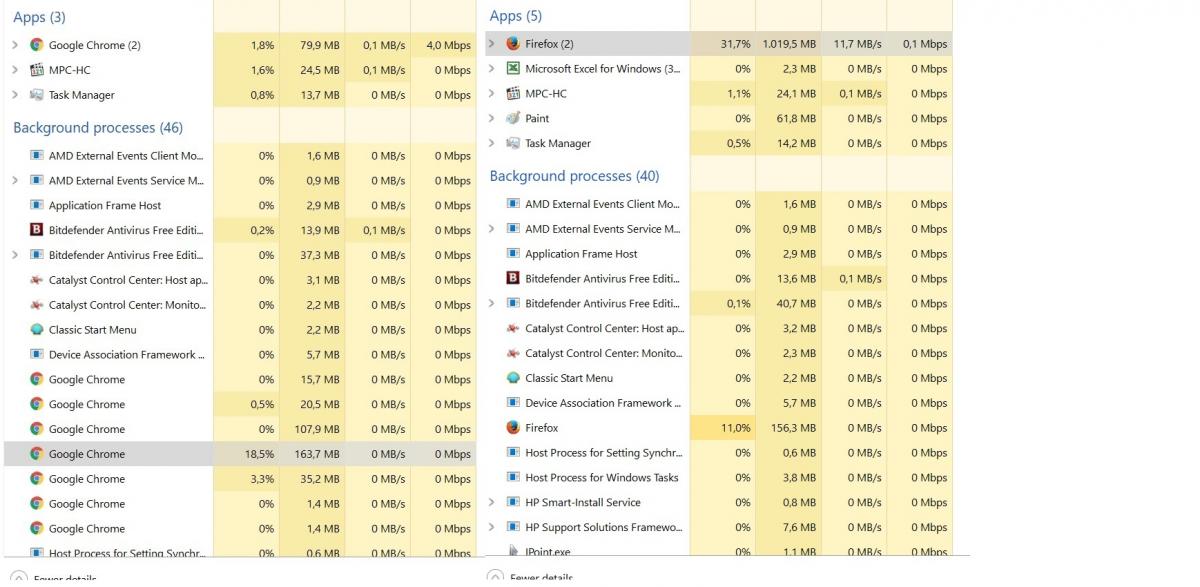Expand the Paint app entry
Screen dimensions: 1200x587
tap(491, 118)
